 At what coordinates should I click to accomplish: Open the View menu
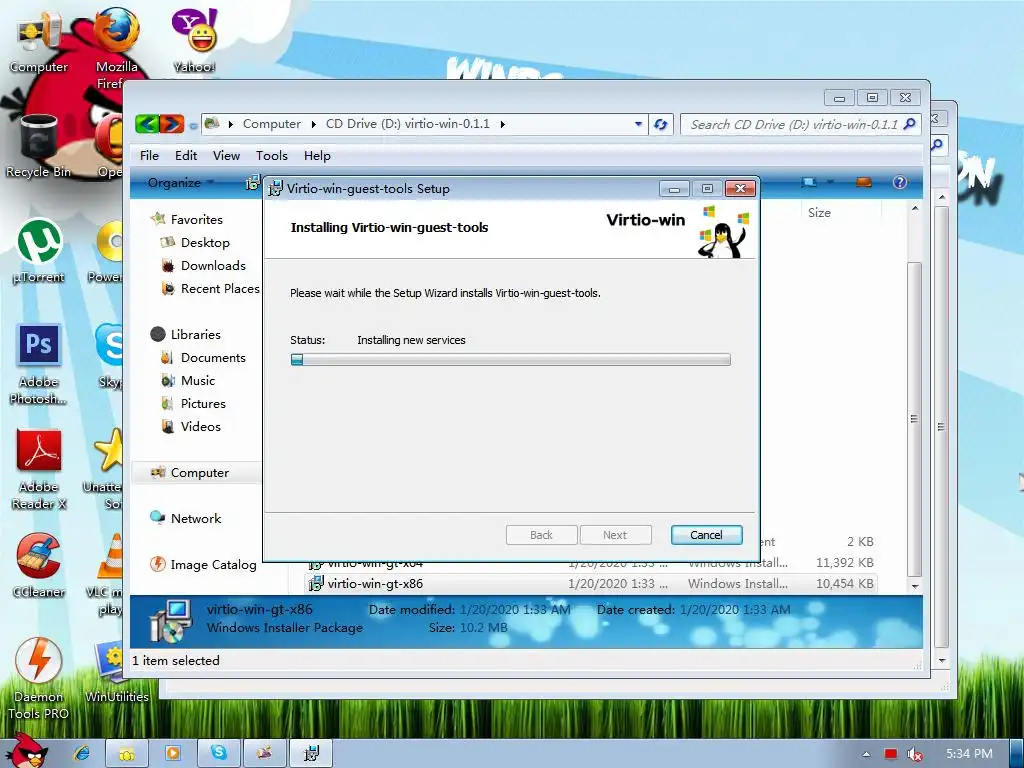point(226,155)
